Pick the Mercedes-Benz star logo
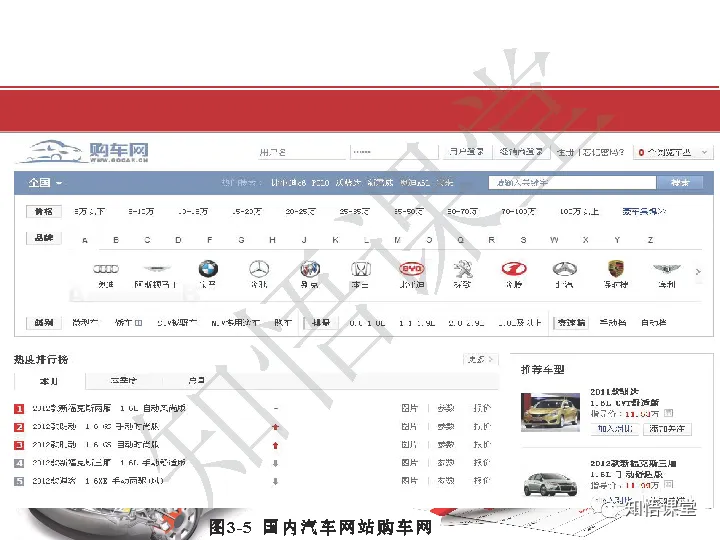The height and width of the screenshot is (540, 720). [259, 269]
